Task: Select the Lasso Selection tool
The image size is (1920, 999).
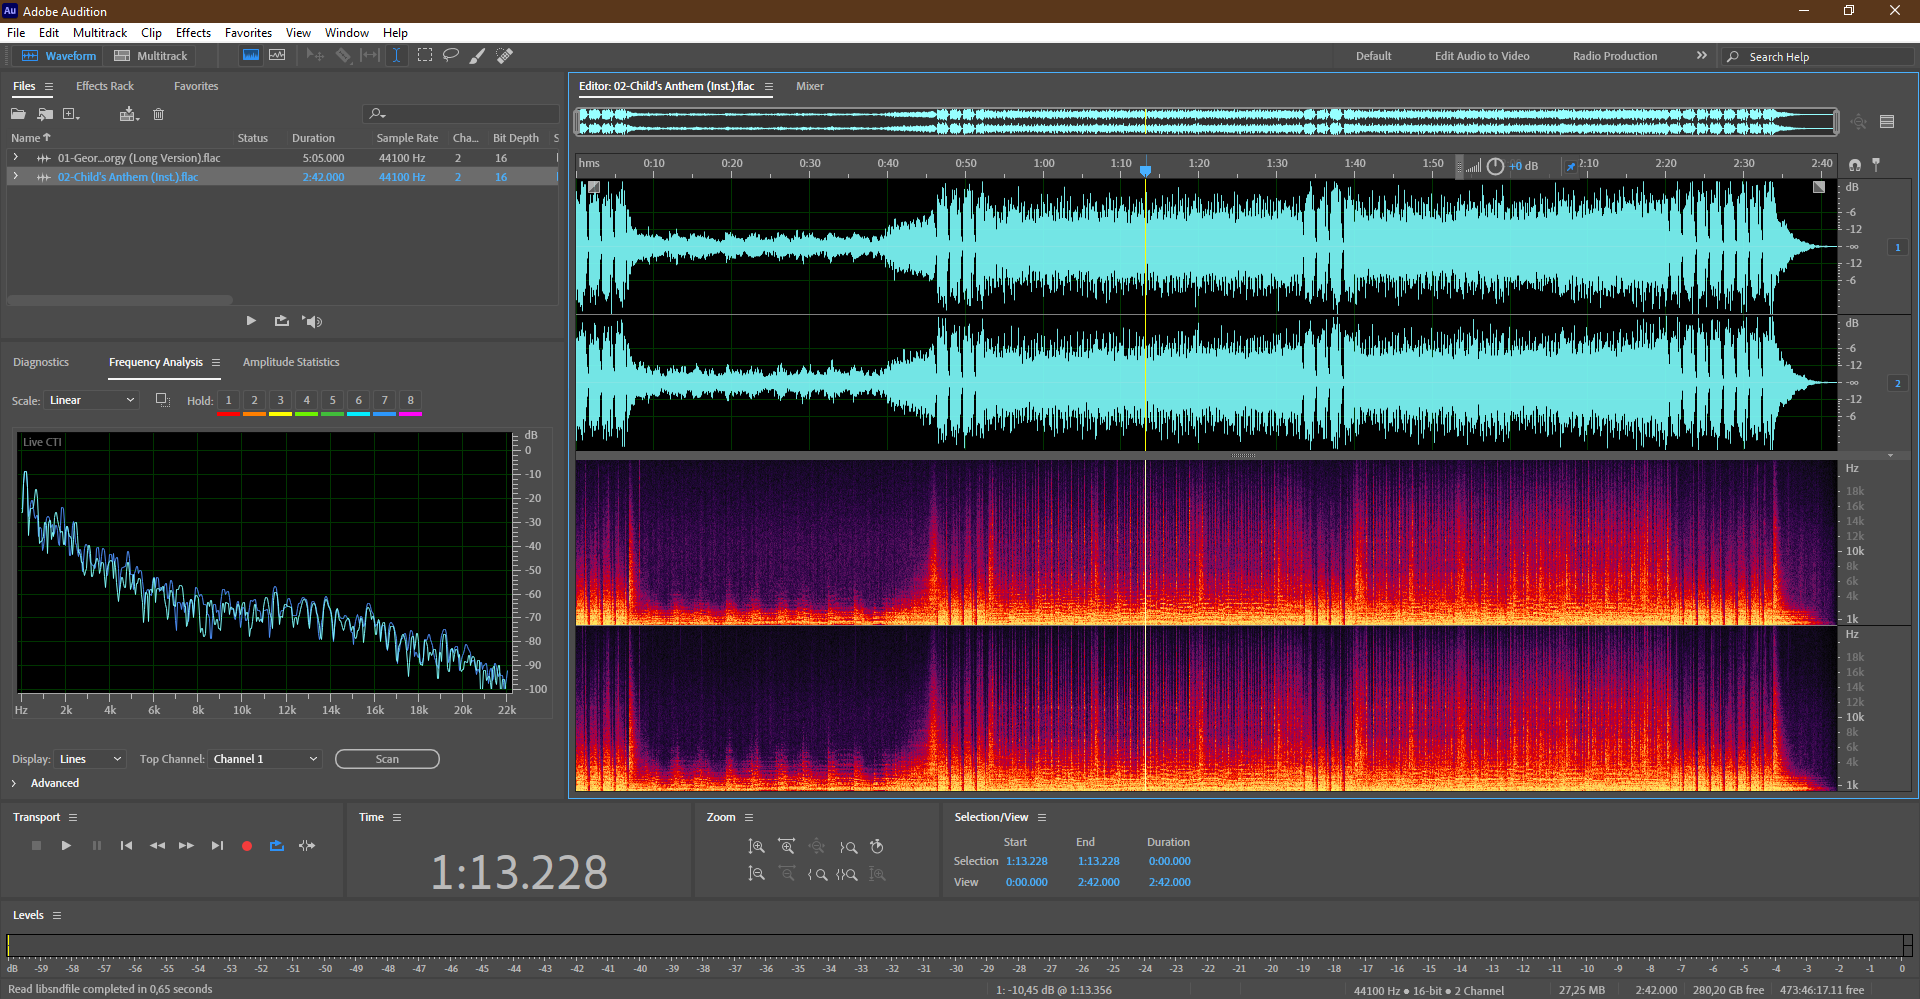Action: tap(451, 56)
